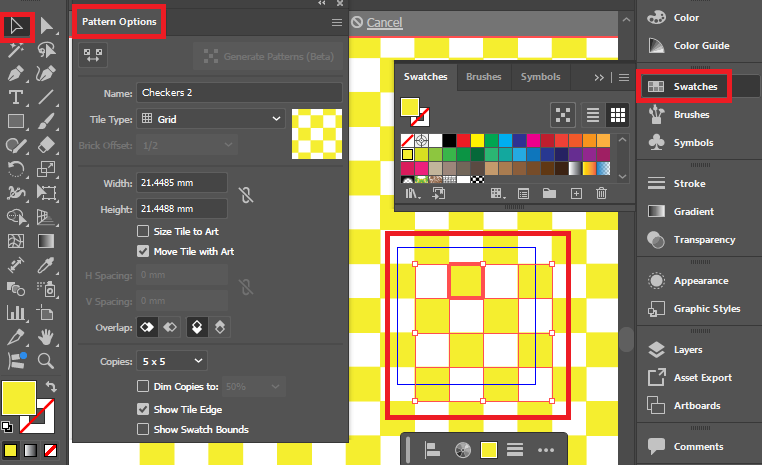Image resolution: width=762 pixels, height=465 pixels.
Task: Pick the Paintbrush tool
Action: [x=46, y=121]
